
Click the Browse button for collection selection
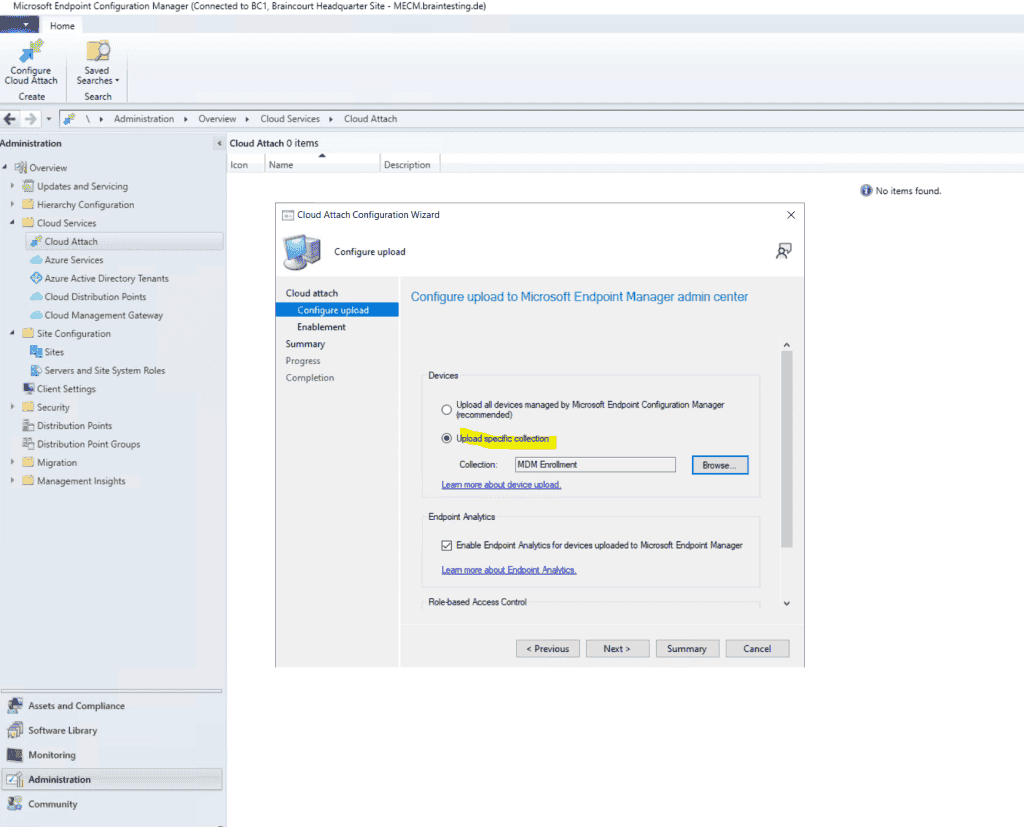[719, 464]
